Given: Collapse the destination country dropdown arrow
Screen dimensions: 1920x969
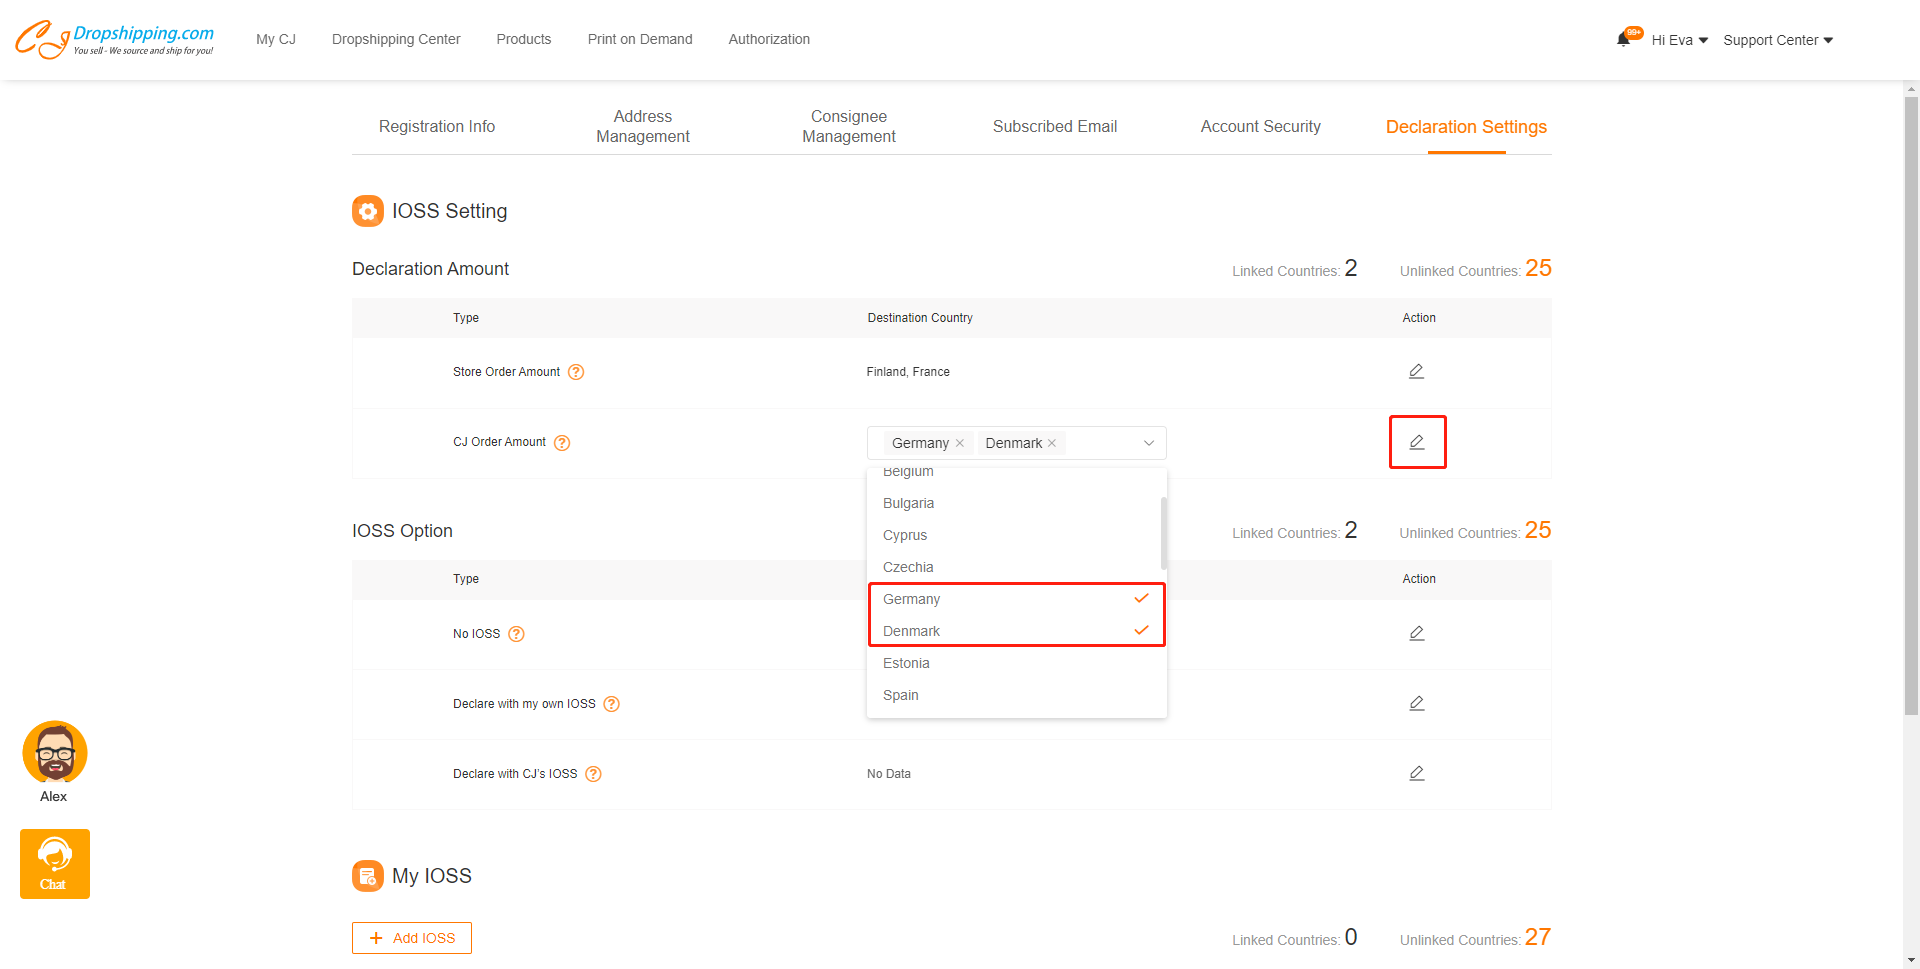Looking at the screenshot, I should click(1149, 443).
